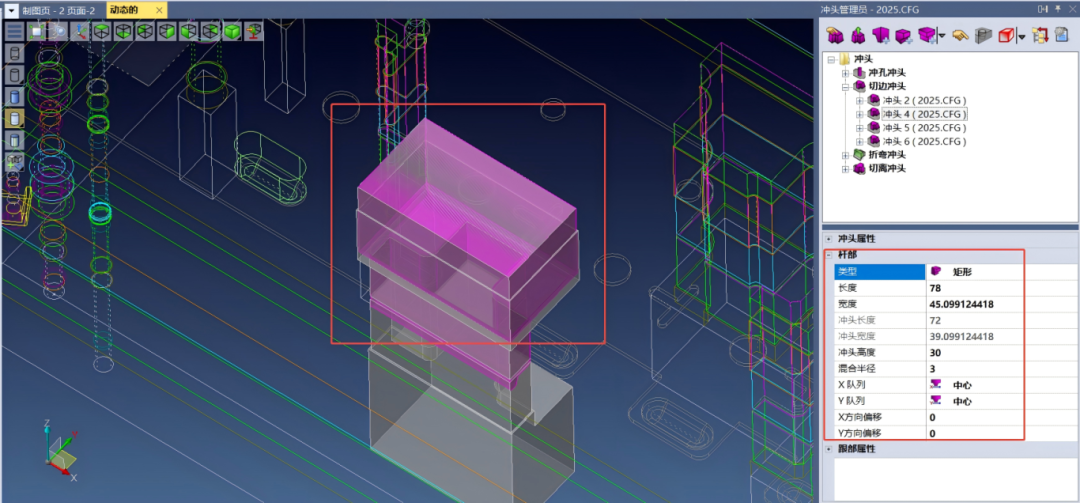Select the bottom-face view cube icon
The width and height of the screenshot is (1080, 503).
[123, 31]
